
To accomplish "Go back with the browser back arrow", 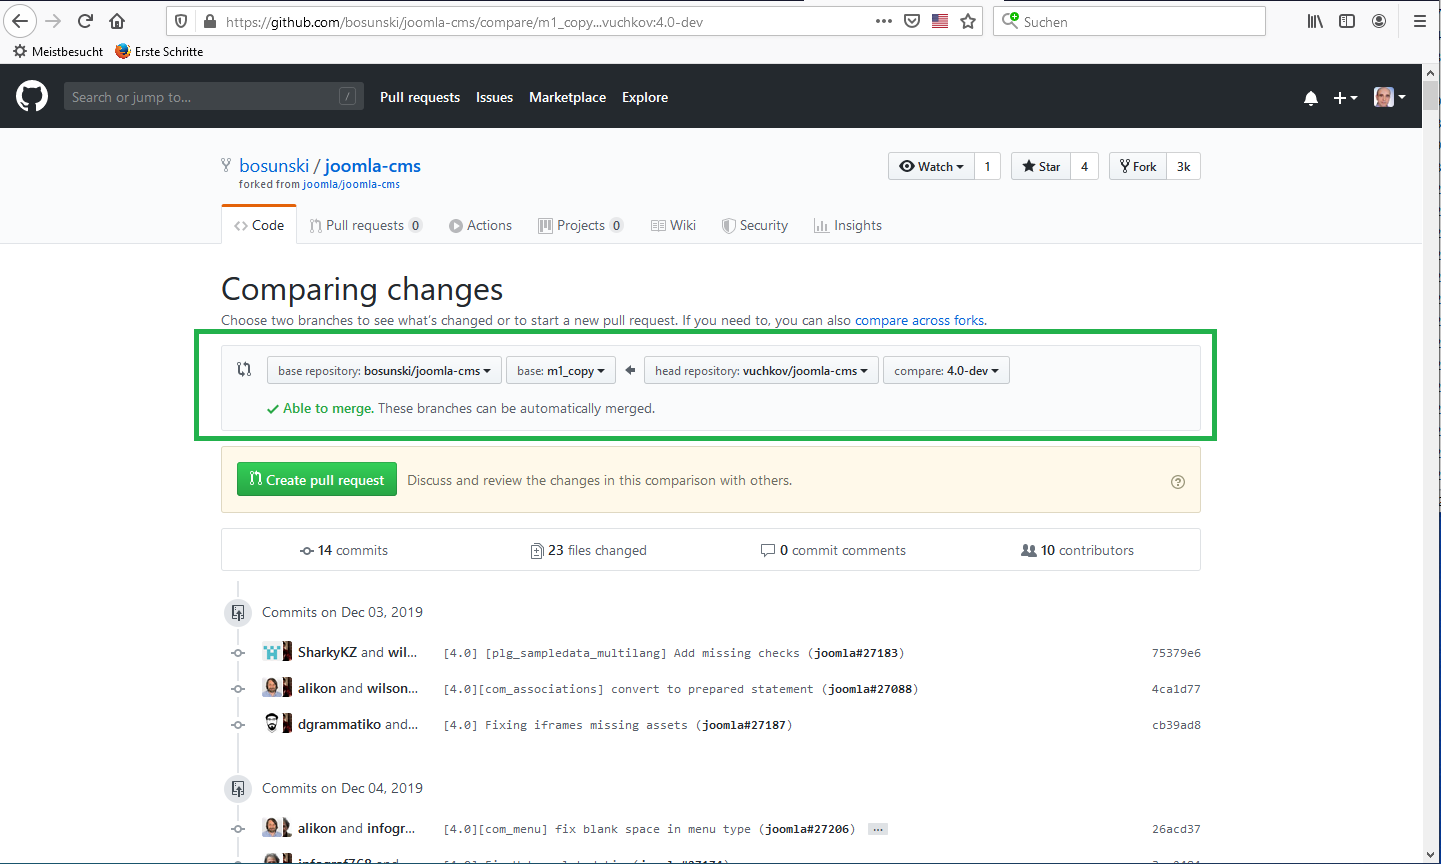I will pyautogui.click(x=20, y=21).
